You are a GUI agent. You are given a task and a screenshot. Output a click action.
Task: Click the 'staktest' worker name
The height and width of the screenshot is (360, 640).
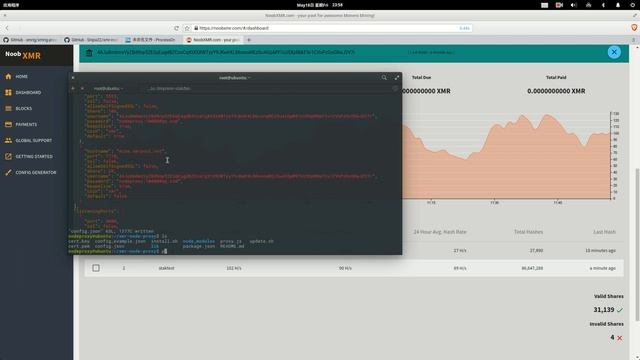click(166, 268)
